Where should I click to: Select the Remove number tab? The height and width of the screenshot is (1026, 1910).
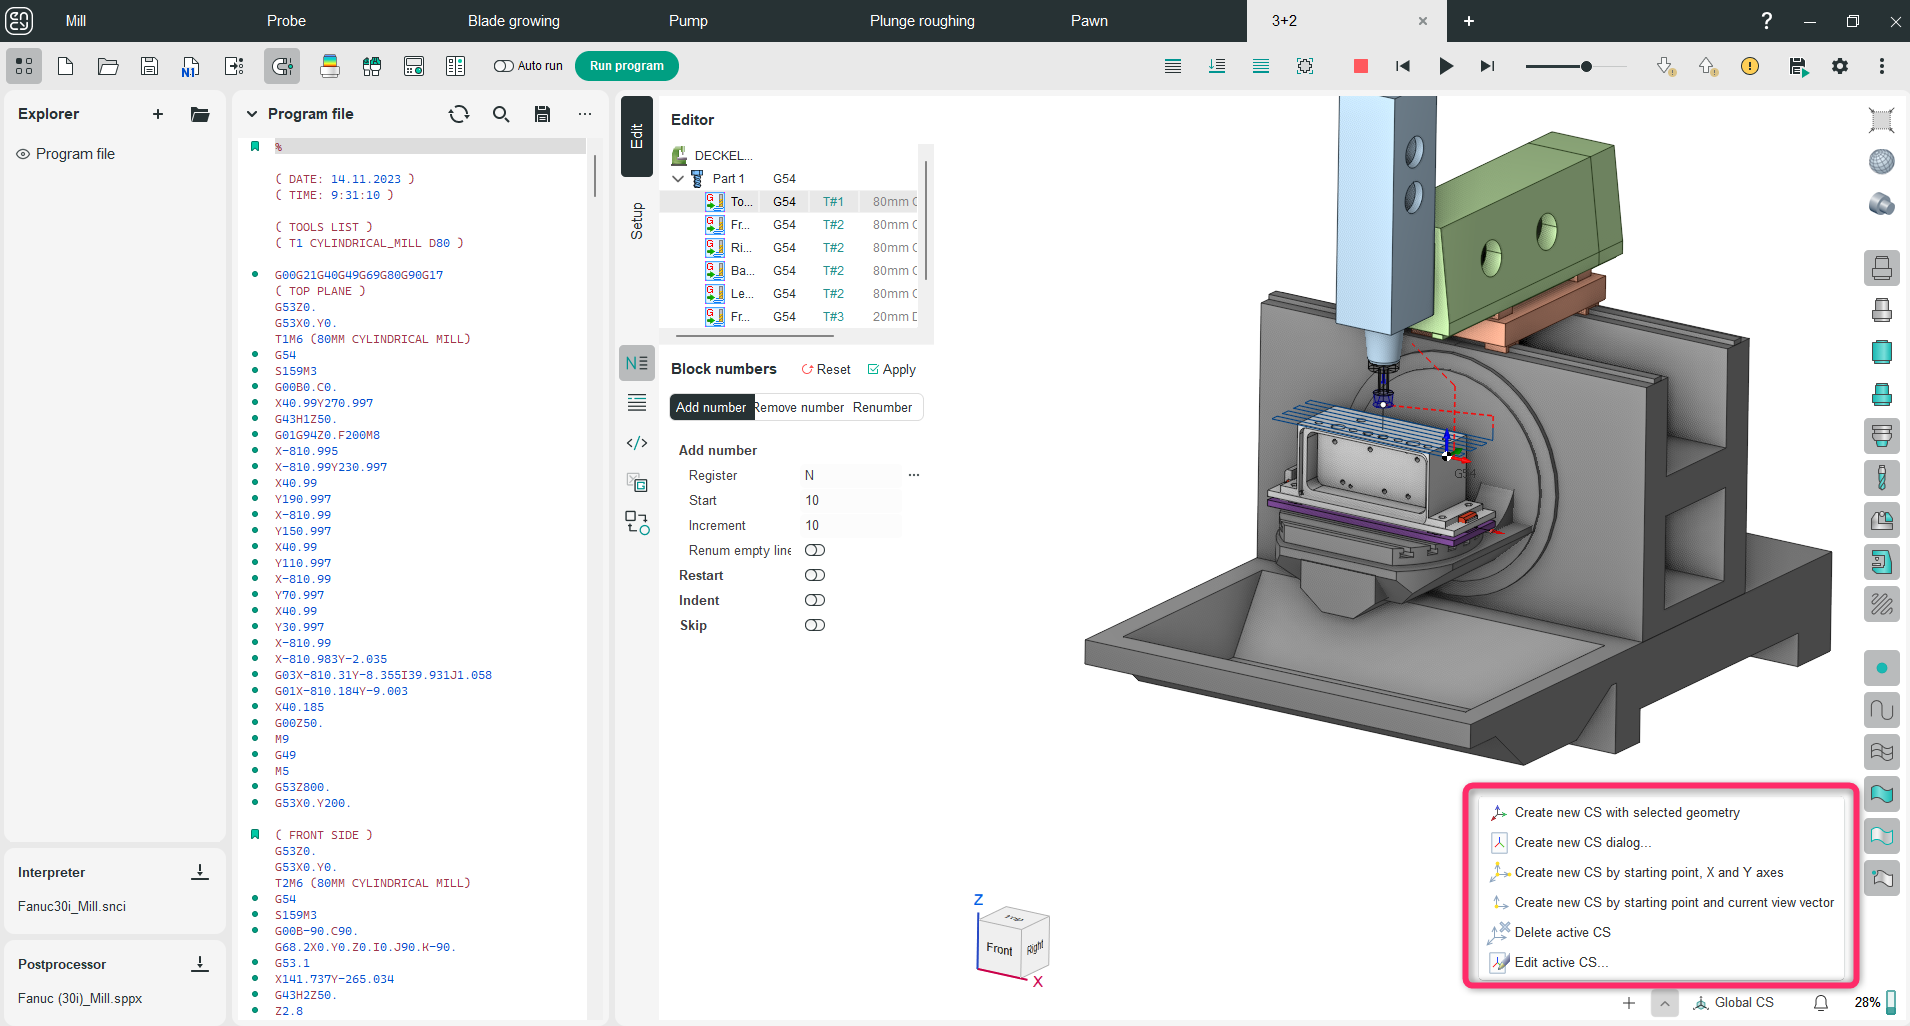(799, 407)
